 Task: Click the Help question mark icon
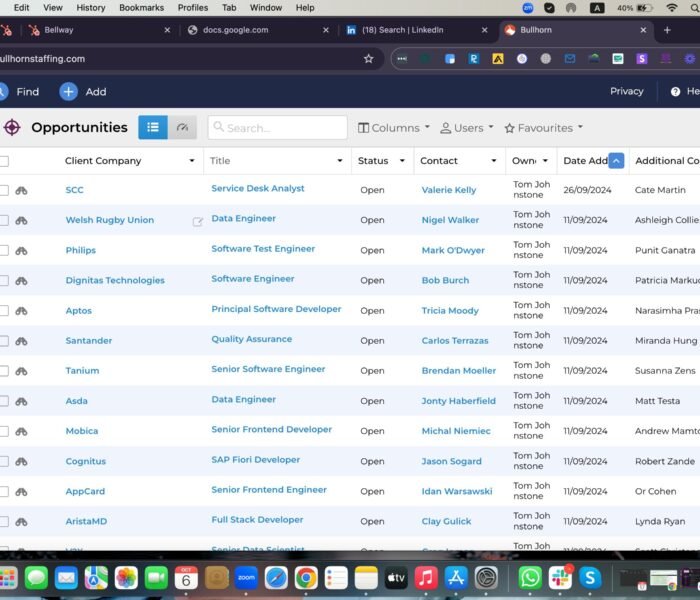675,92
